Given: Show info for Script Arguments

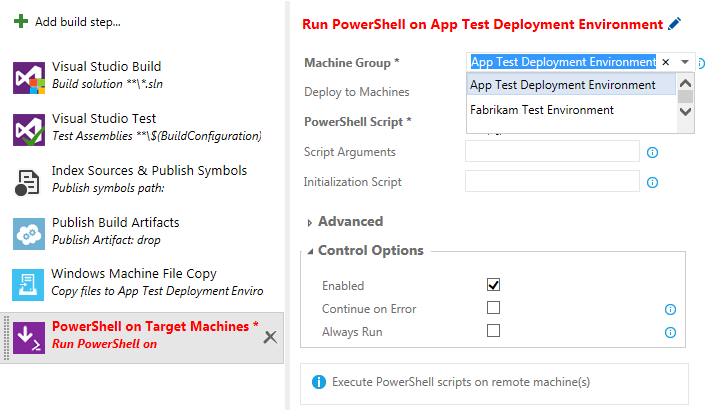Looking at the screenshot, I should pos(652,153).
